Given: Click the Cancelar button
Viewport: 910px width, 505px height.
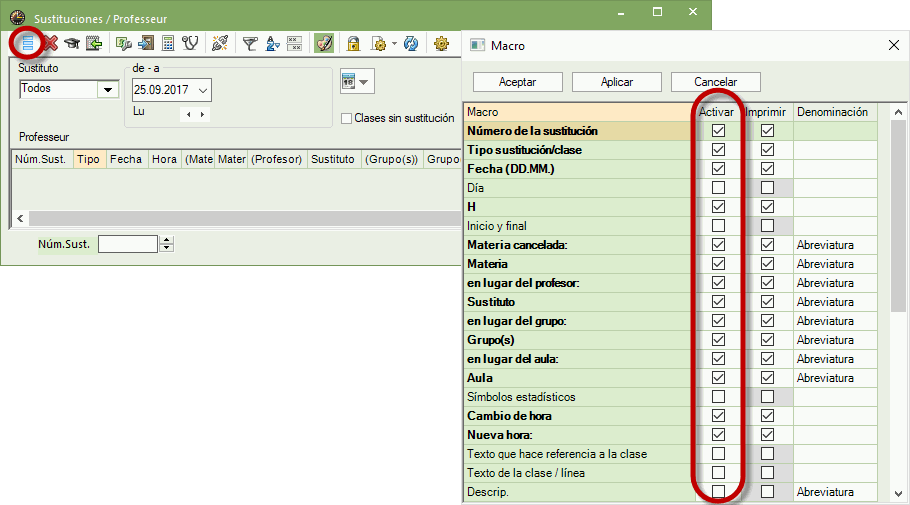Looking at the screenshot, I should click(x=716, y=82).
